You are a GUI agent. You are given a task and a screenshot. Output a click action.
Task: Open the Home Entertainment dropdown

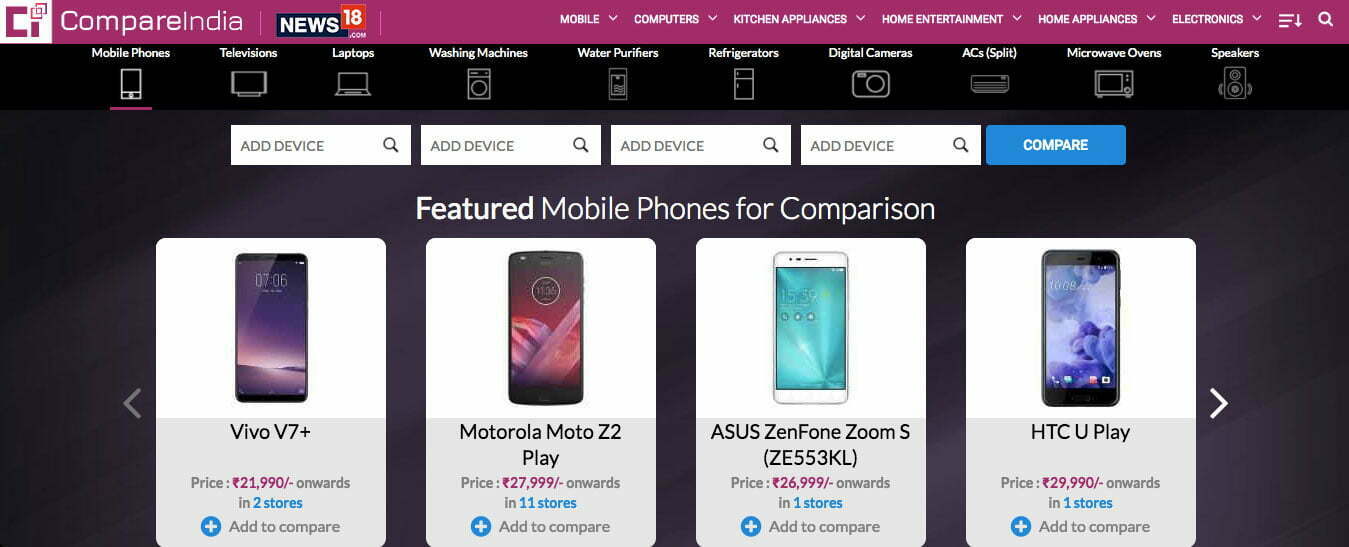[x=951, y=19]
